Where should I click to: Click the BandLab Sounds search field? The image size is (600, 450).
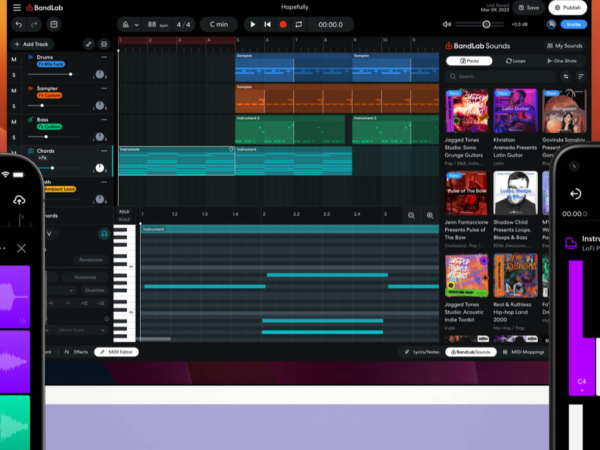pos(501,77)
